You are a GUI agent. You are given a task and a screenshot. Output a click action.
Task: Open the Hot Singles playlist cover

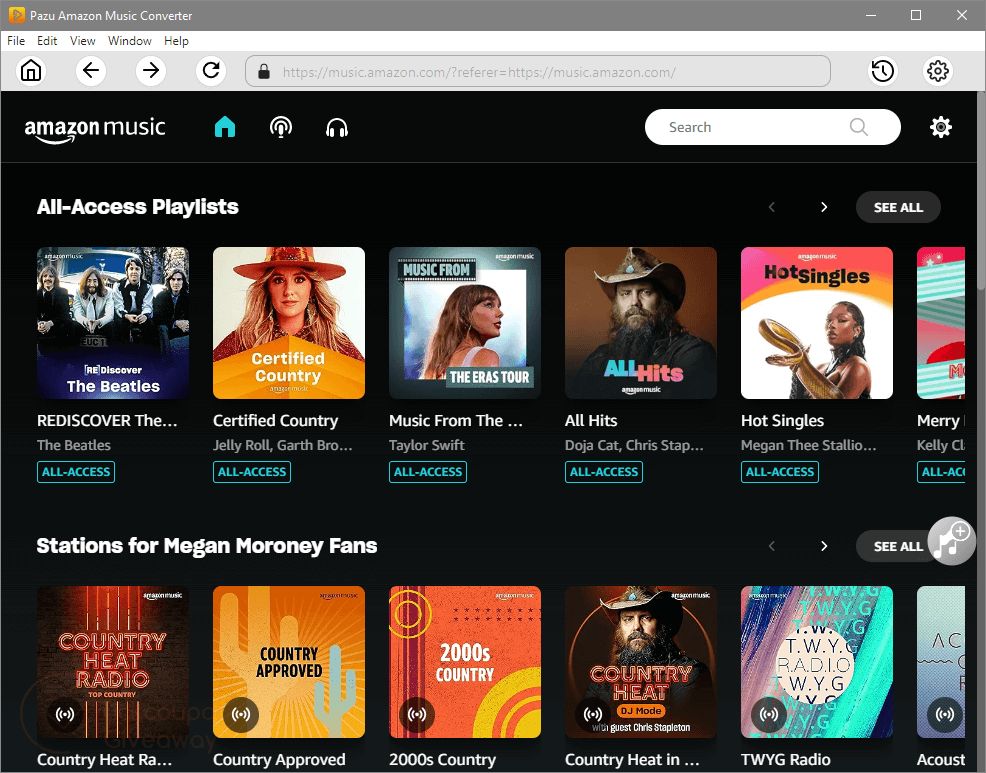pos(816,323)
